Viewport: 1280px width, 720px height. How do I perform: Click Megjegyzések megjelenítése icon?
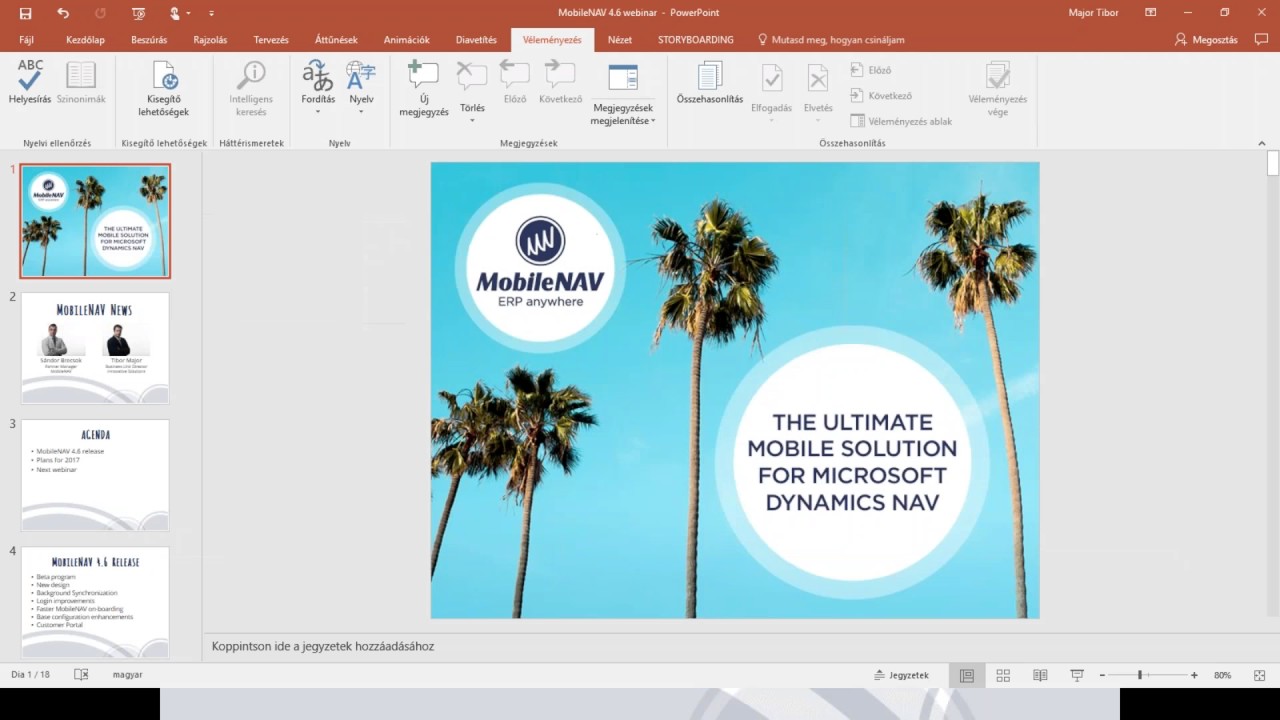coord(623,79)
